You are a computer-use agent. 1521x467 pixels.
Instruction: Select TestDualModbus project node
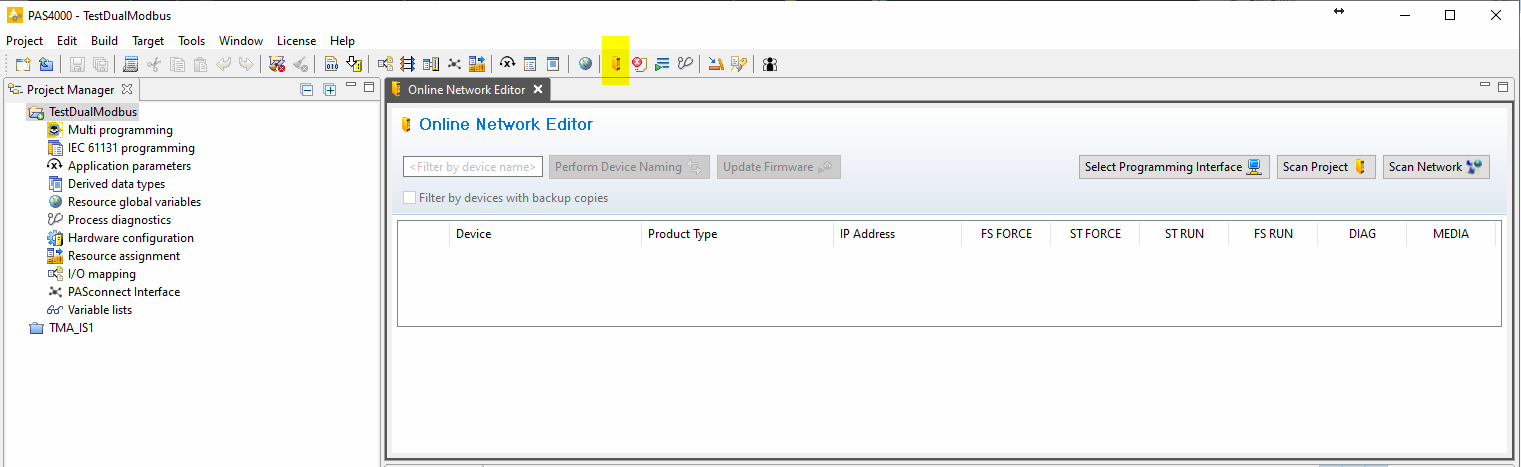93,112
